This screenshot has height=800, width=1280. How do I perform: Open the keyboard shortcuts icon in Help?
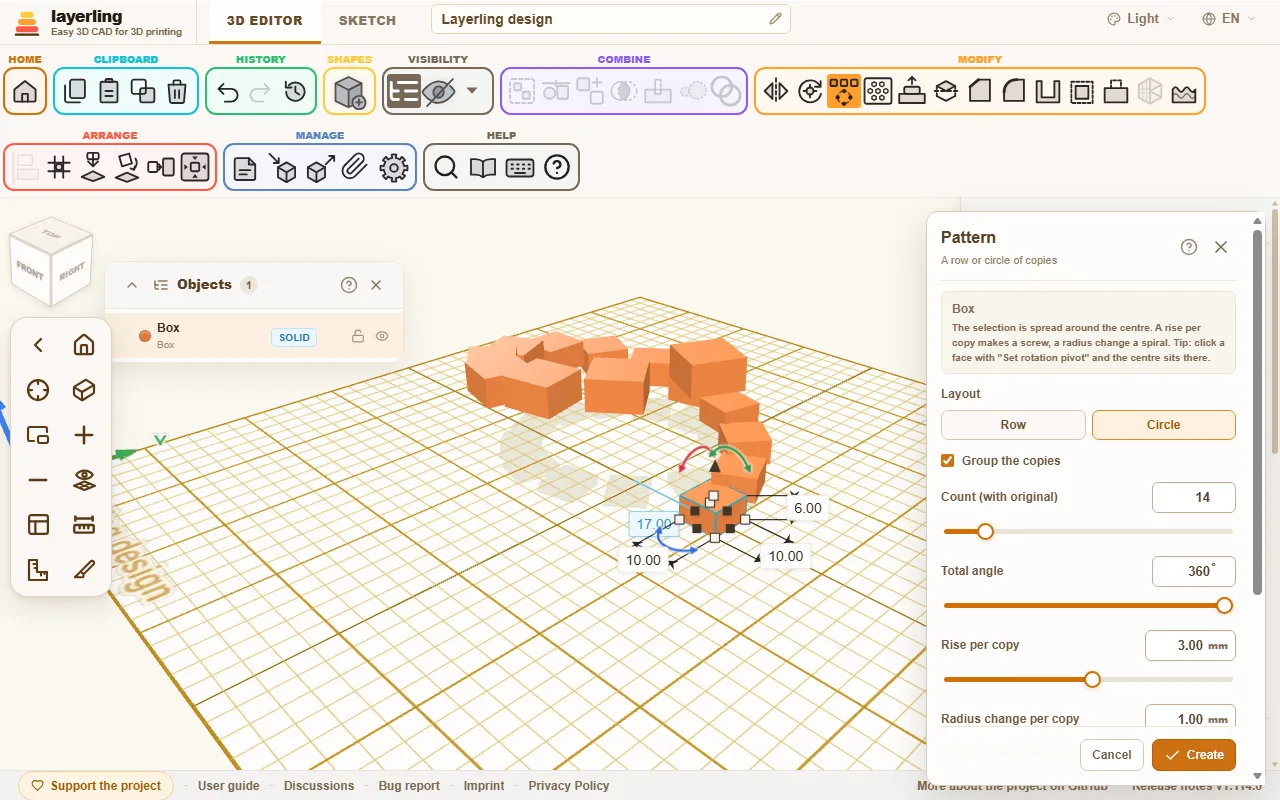click(520, 168)
